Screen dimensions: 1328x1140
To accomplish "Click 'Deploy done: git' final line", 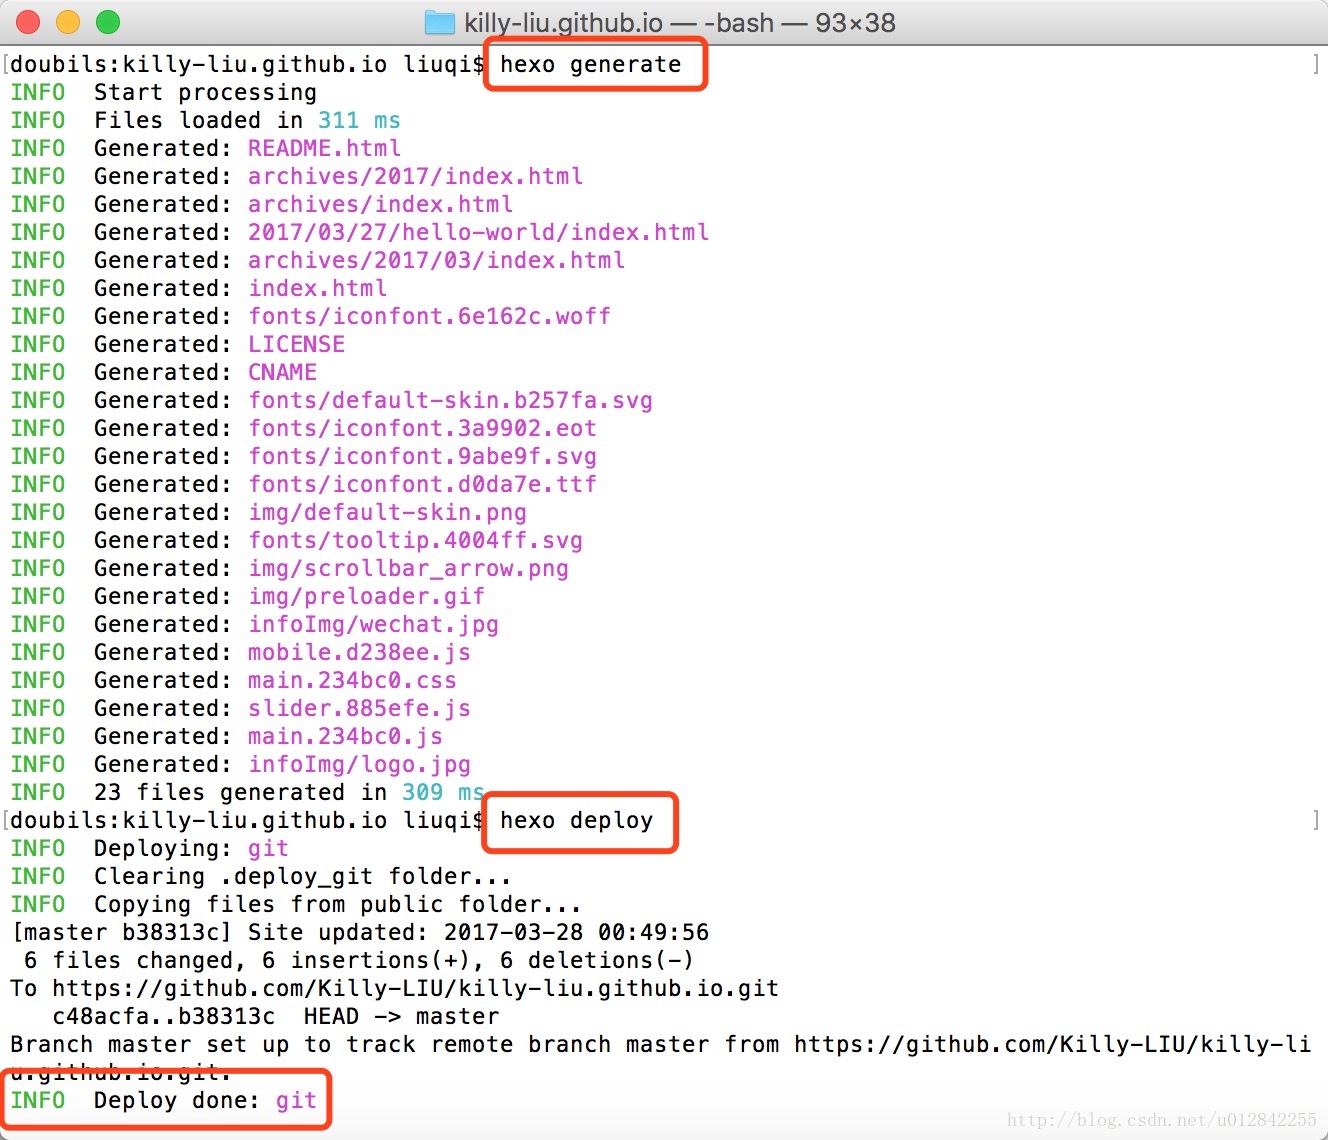I will coord(164,1101).
